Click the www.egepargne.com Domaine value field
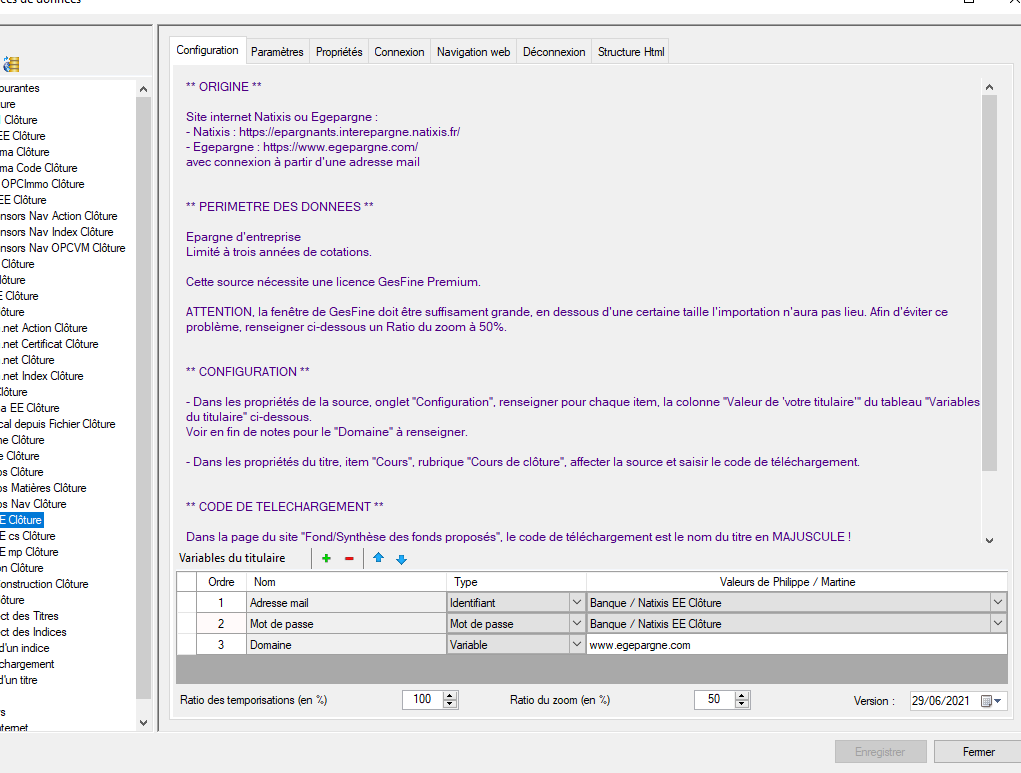This screenshot has width=1021, height=773. point(795,645)
